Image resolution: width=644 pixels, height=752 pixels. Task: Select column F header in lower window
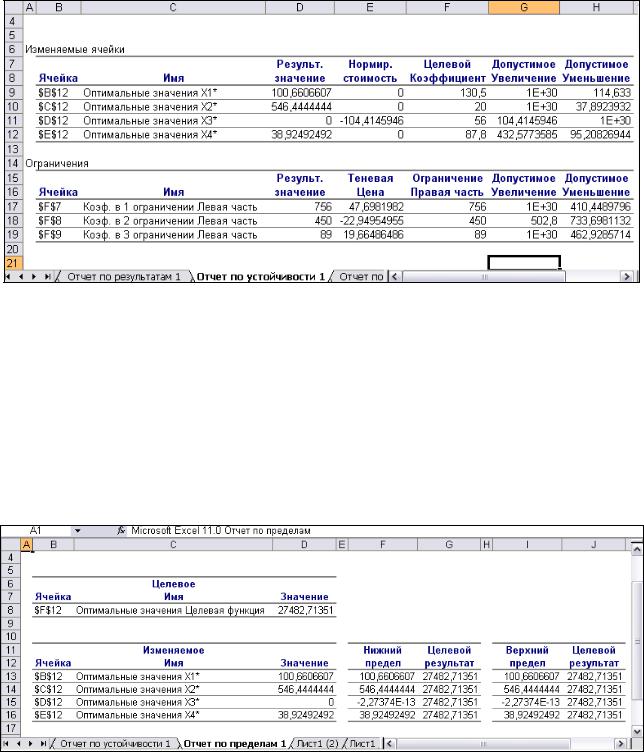383,545
